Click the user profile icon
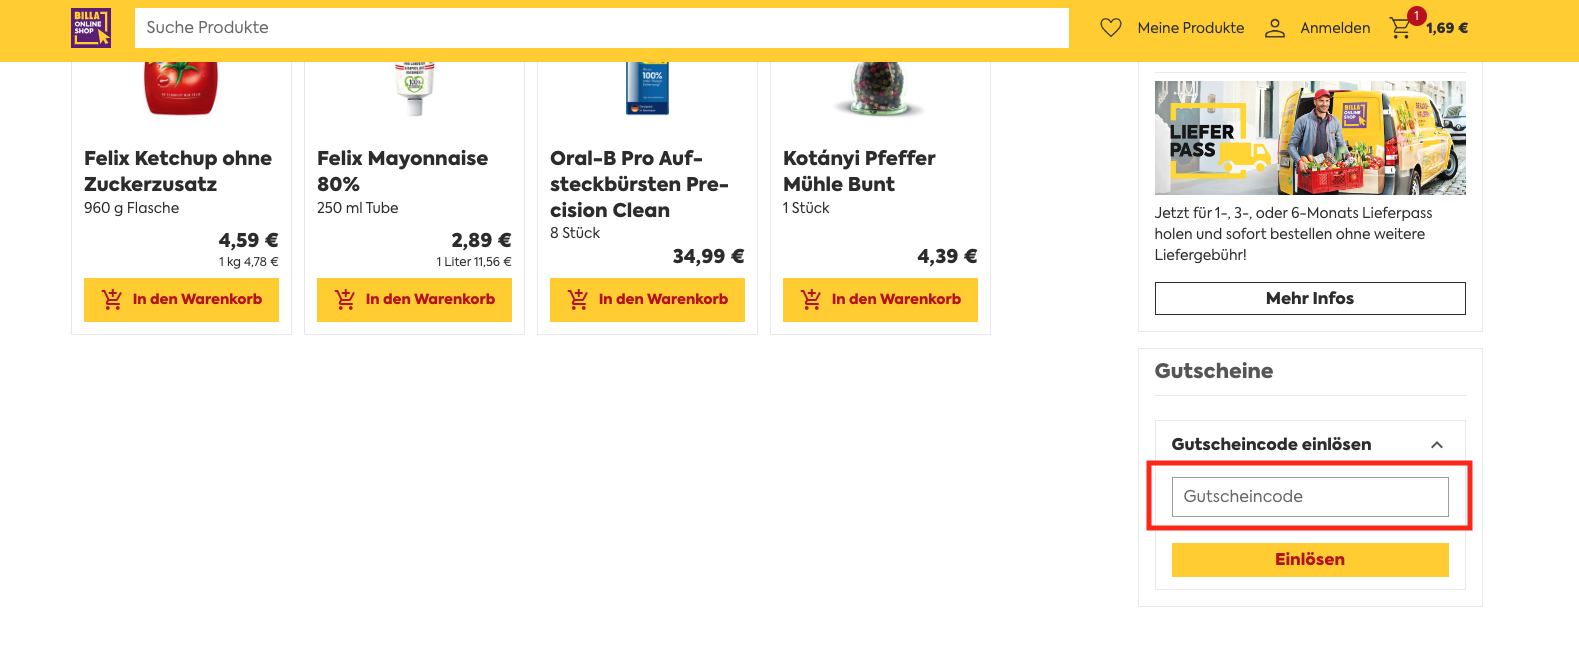Viewport: 1579px width, 646px height. 1274,28
